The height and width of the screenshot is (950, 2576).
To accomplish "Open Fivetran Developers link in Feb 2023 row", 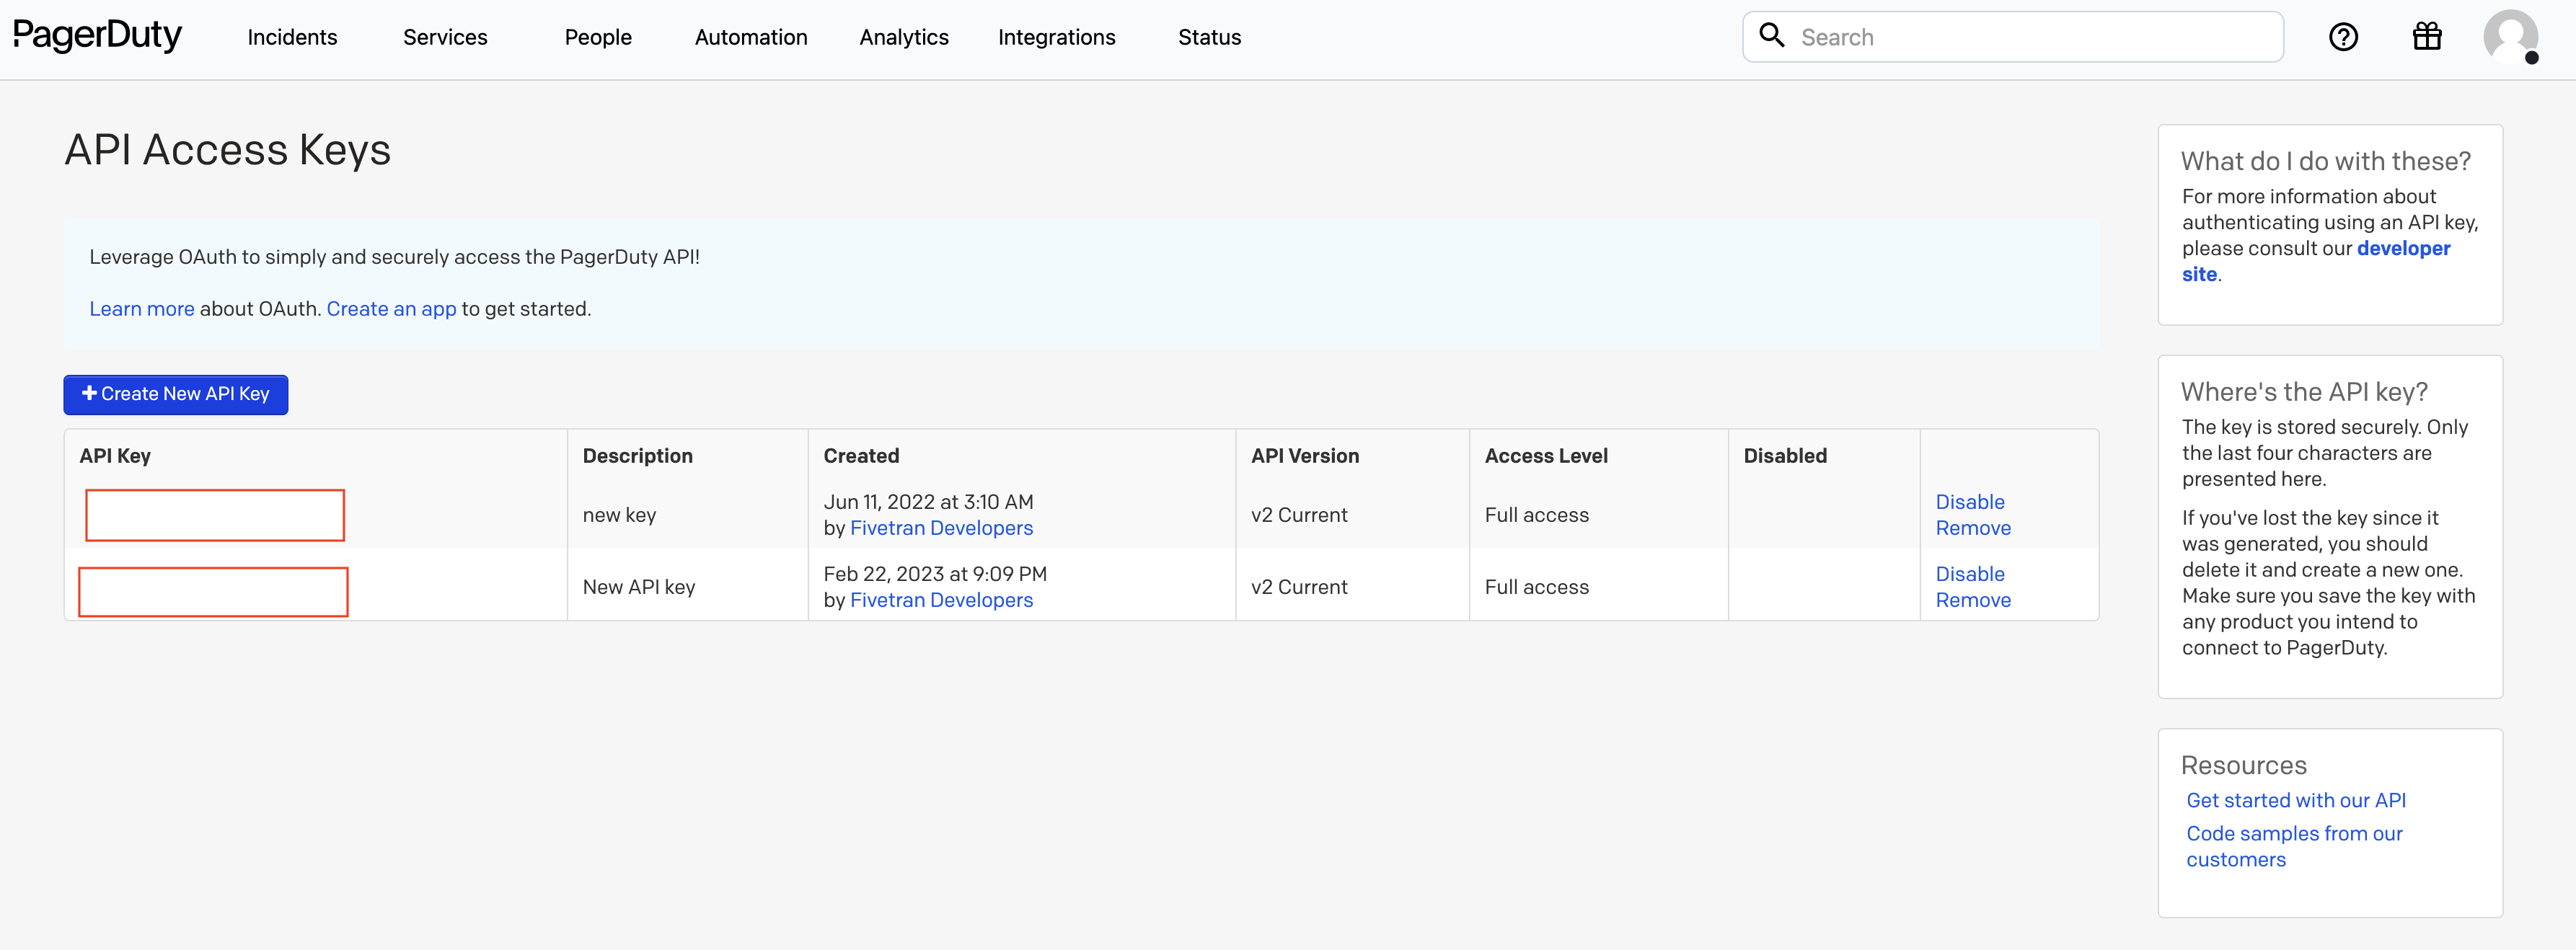I will 941,600.
